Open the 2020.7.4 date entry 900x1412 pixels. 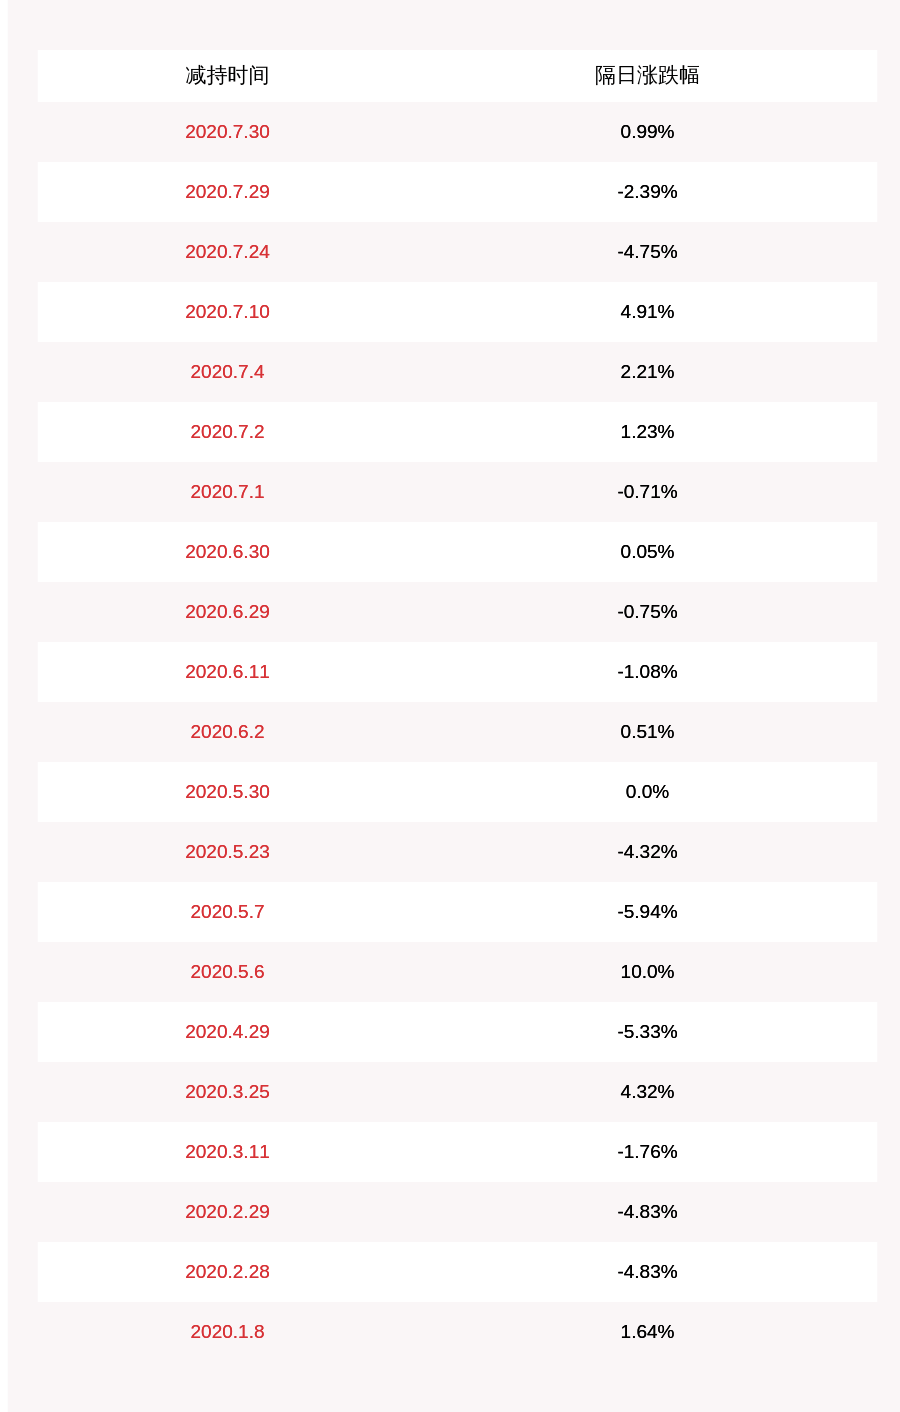(x=227, y=372)
